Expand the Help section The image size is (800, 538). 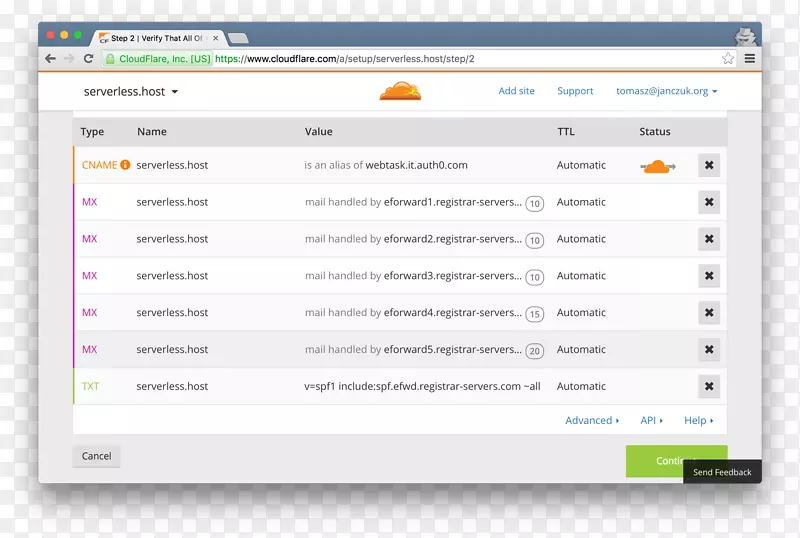tap(698, 420)
